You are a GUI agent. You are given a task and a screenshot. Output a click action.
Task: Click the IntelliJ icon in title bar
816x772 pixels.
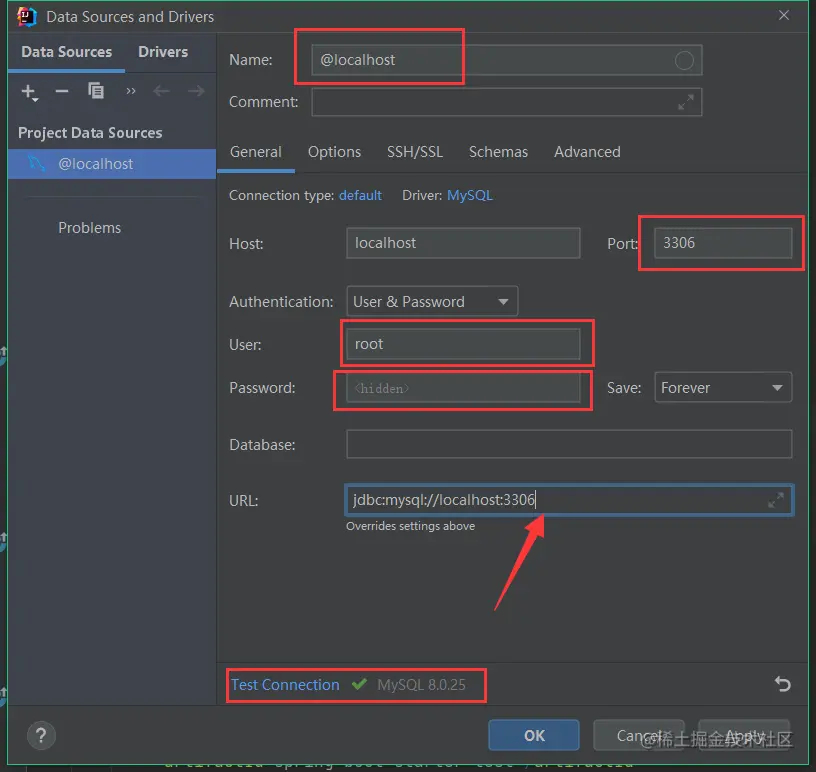coord(26,17)
